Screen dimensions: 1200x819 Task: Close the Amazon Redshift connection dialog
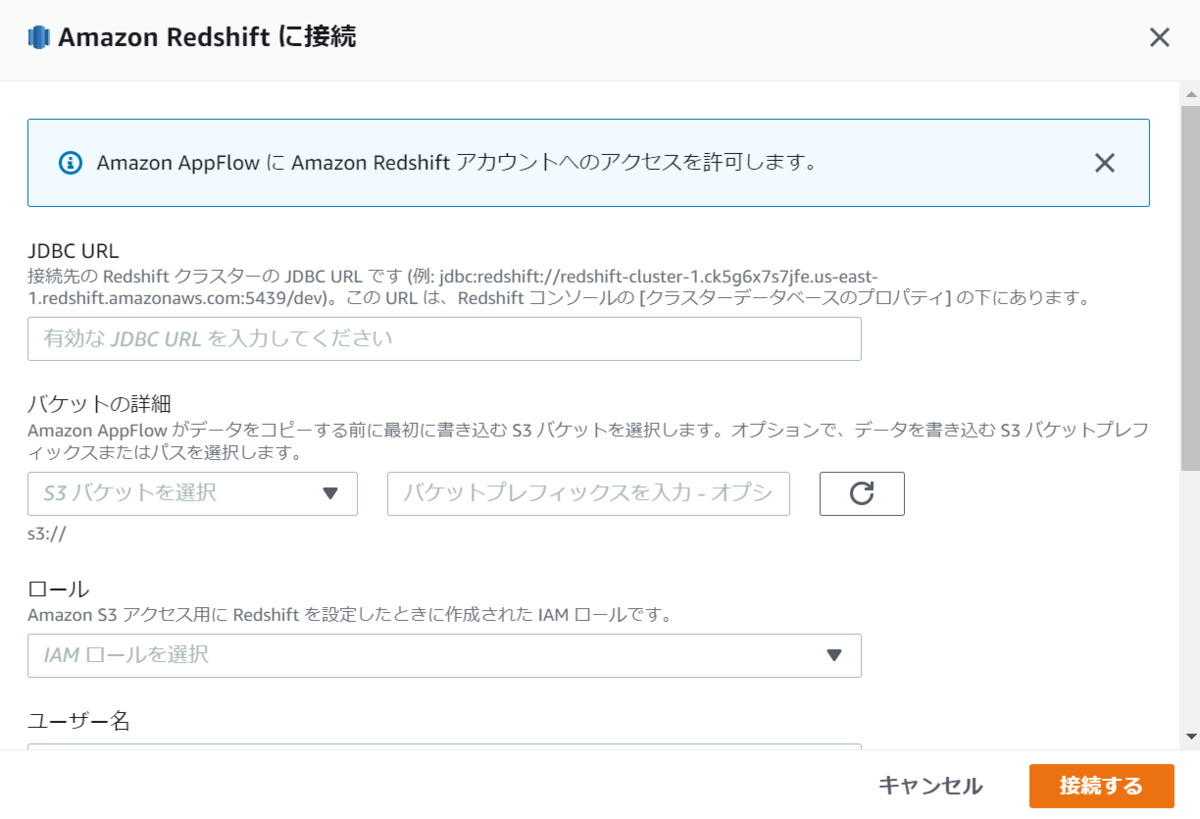pos(1159,38)
